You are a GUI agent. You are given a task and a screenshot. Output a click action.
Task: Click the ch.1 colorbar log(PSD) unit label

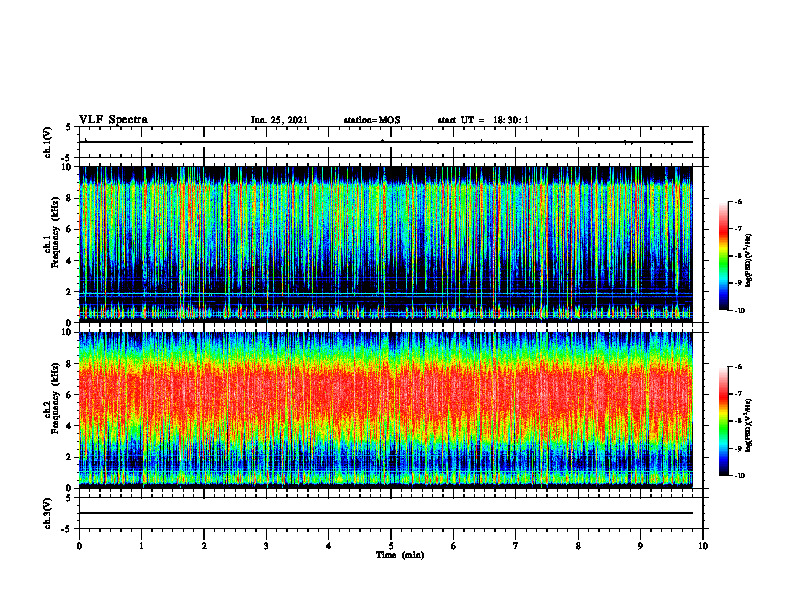pos(749,261)
